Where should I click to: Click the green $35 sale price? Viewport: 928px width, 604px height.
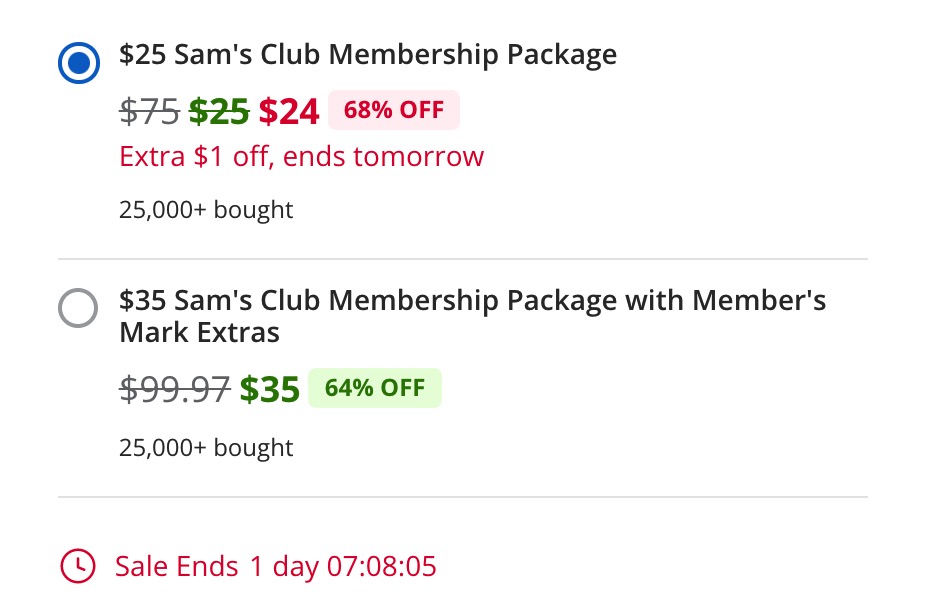(x=268, y=389)
